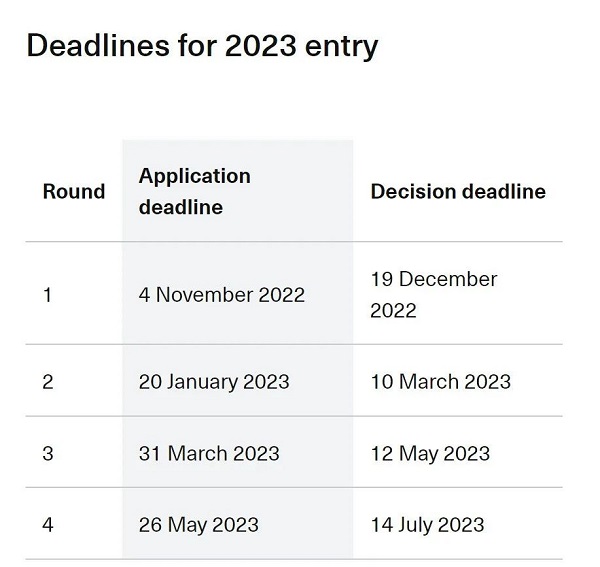Click the '26 May 2023' application deadline
This screenshot has width=600, height=567.
[x=199, y=524]
